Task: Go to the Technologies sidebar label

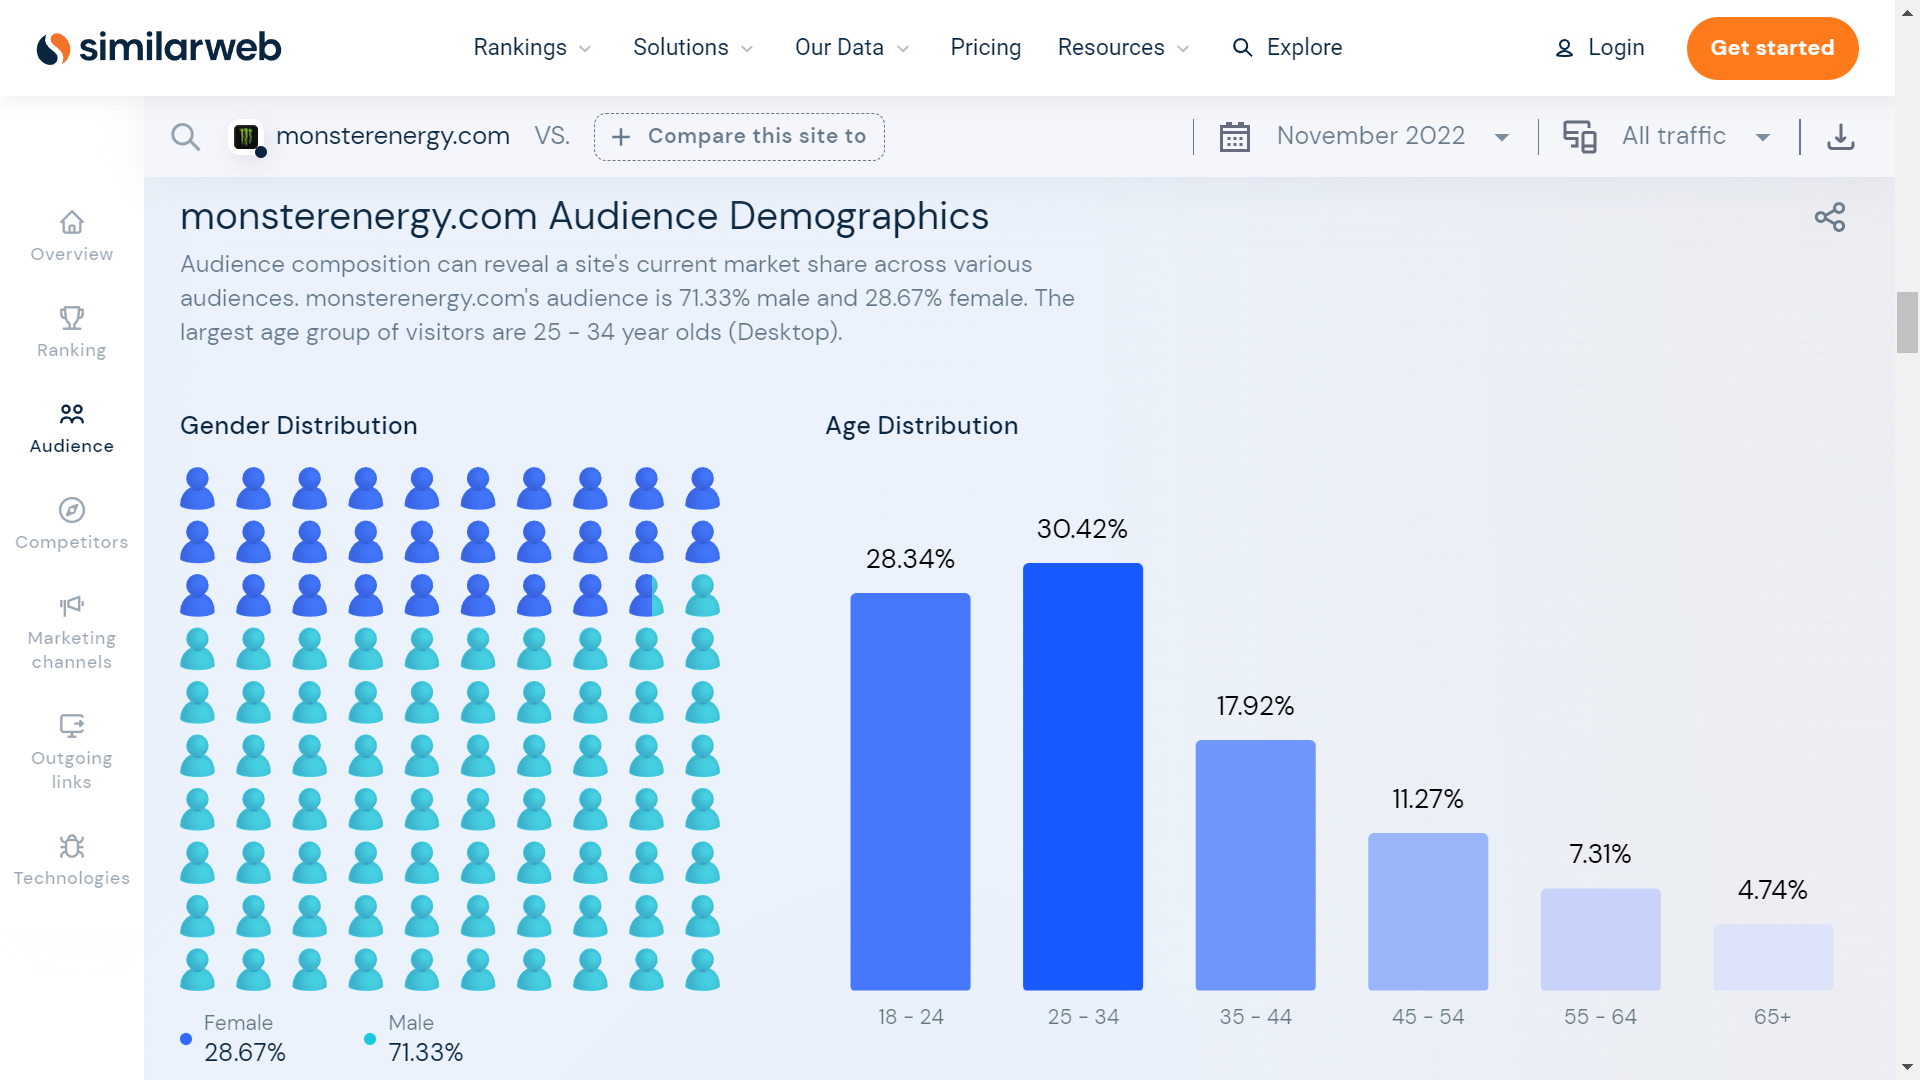Action: pyautogui.click(x=72, y=878)
